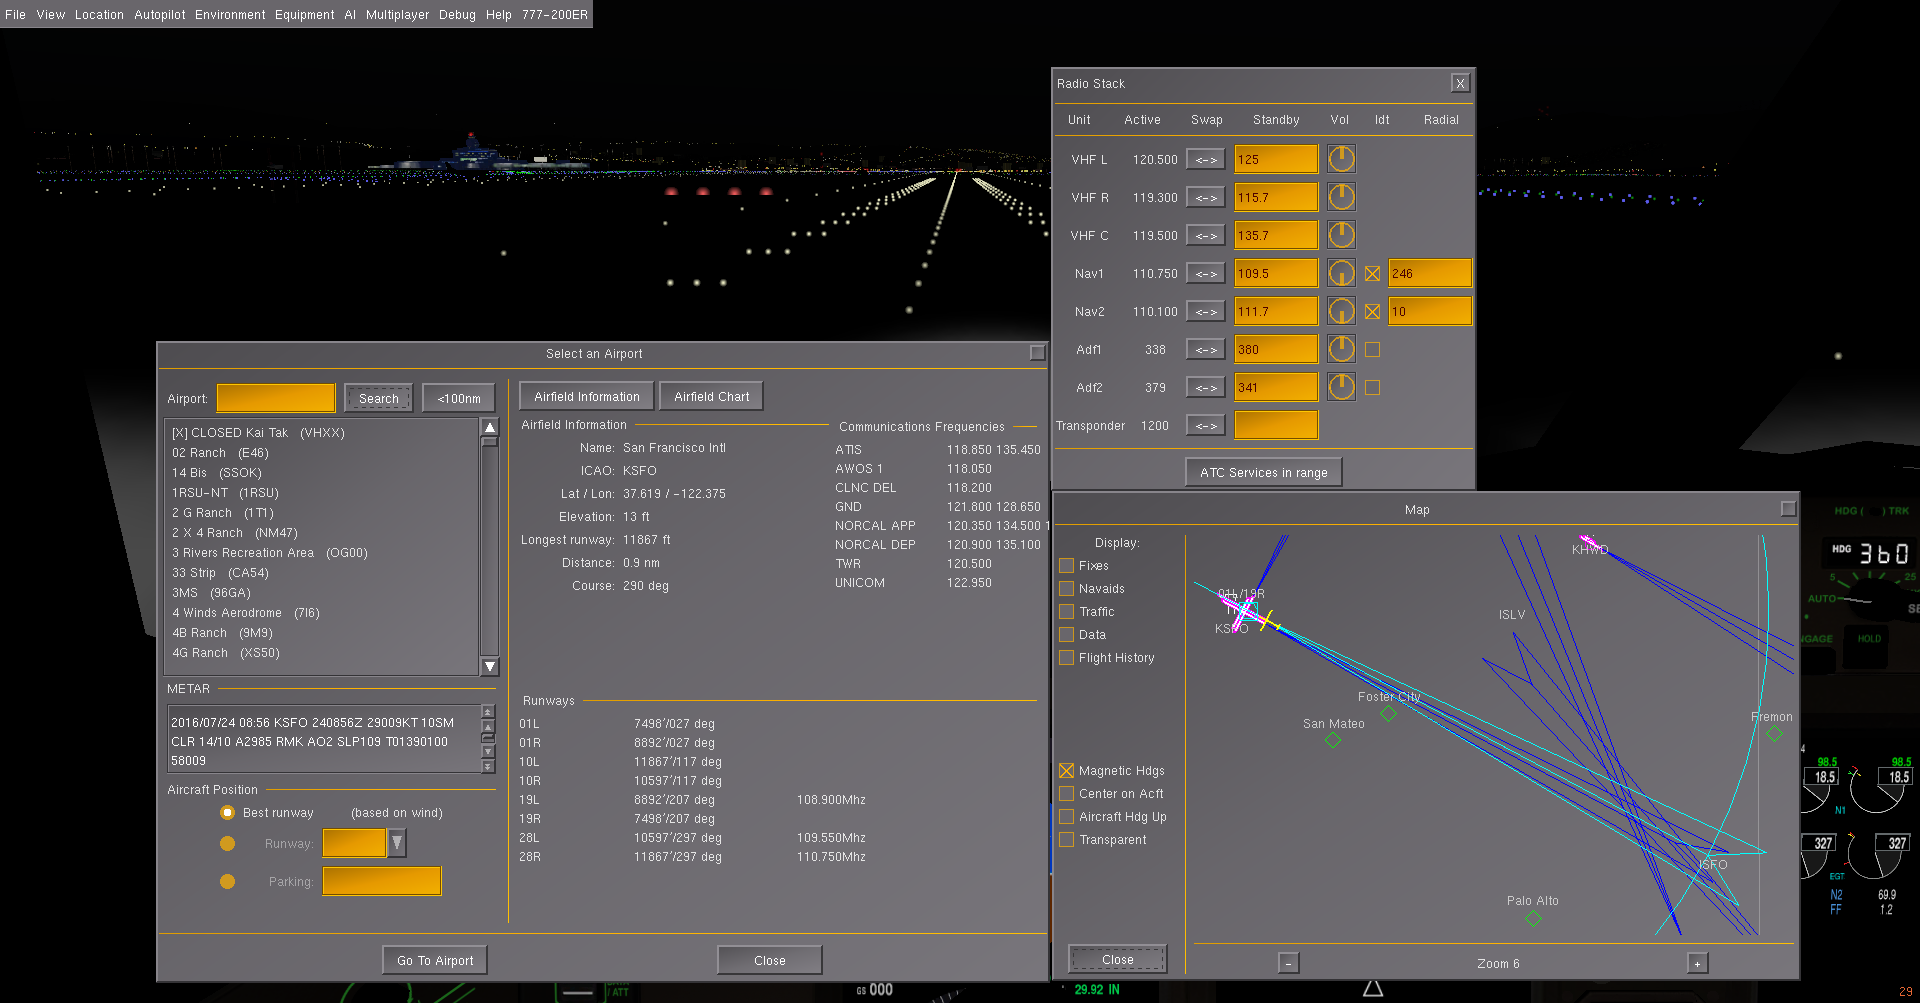Enable Traffic display on the Map

1066,611
